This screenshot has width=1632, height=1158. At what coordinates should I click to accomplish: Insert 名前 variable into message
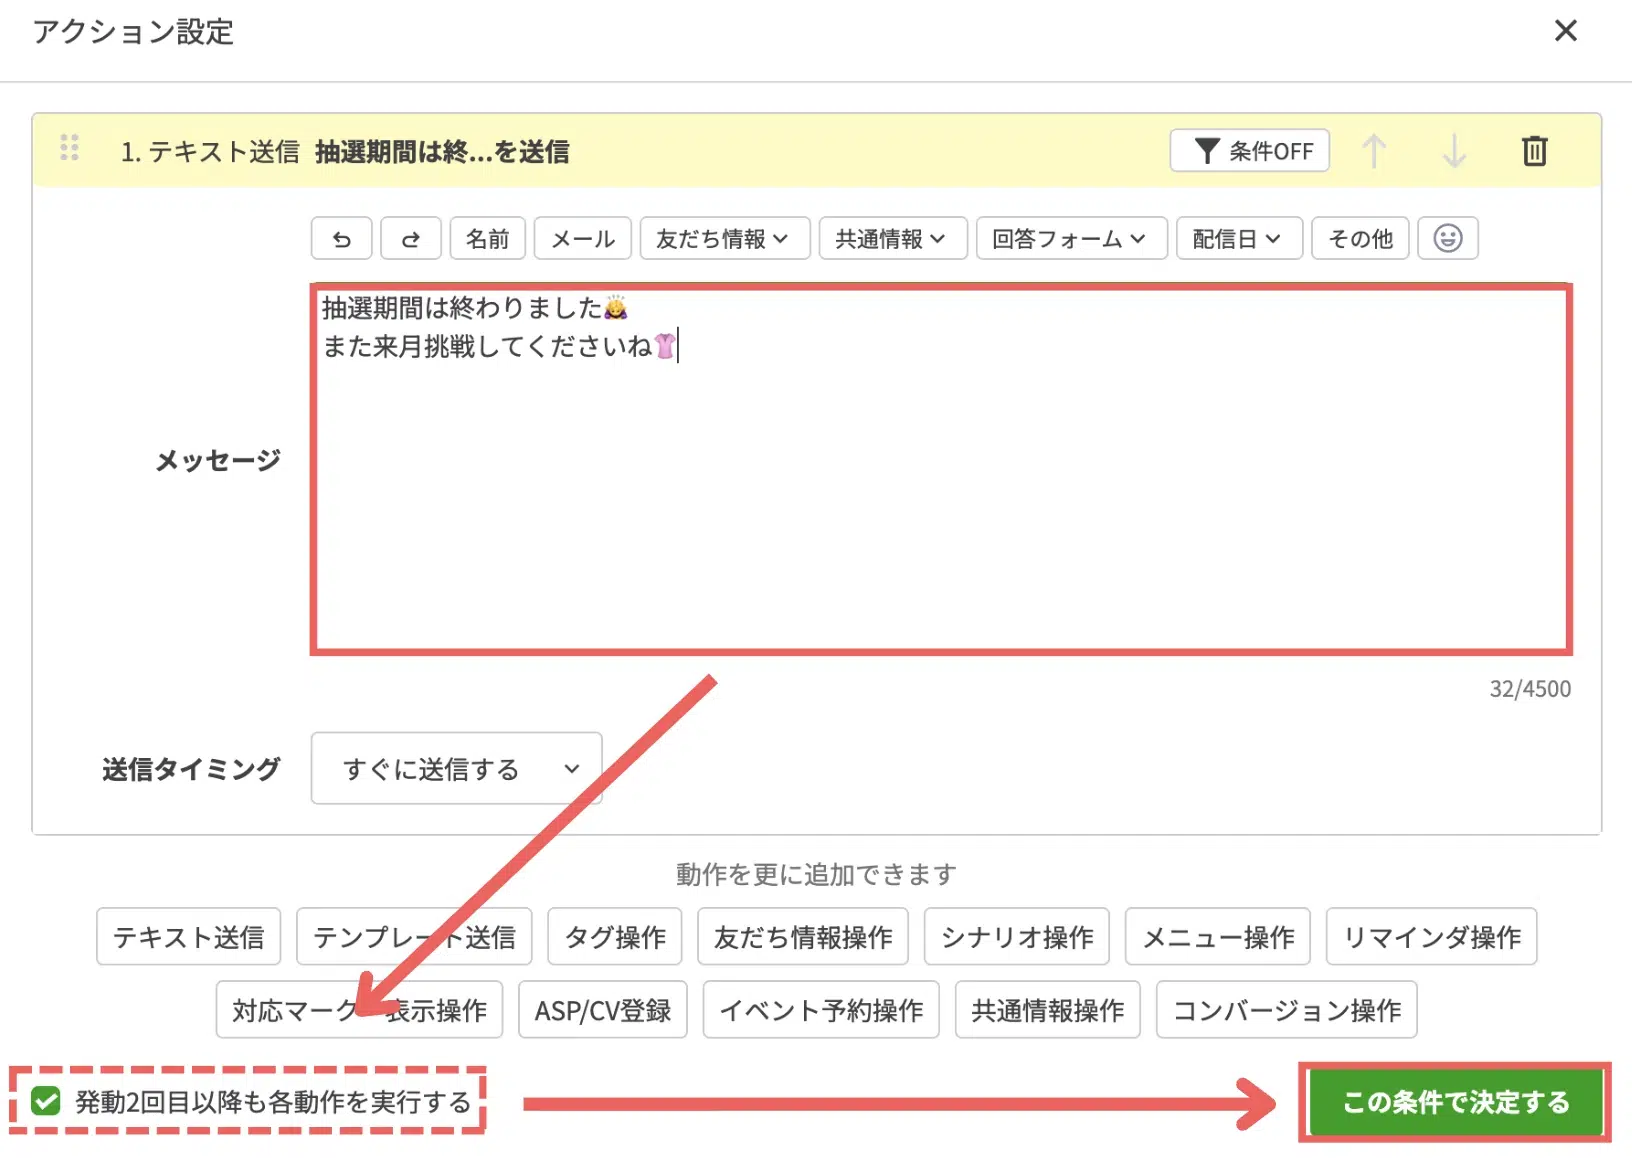coord(488,239)
